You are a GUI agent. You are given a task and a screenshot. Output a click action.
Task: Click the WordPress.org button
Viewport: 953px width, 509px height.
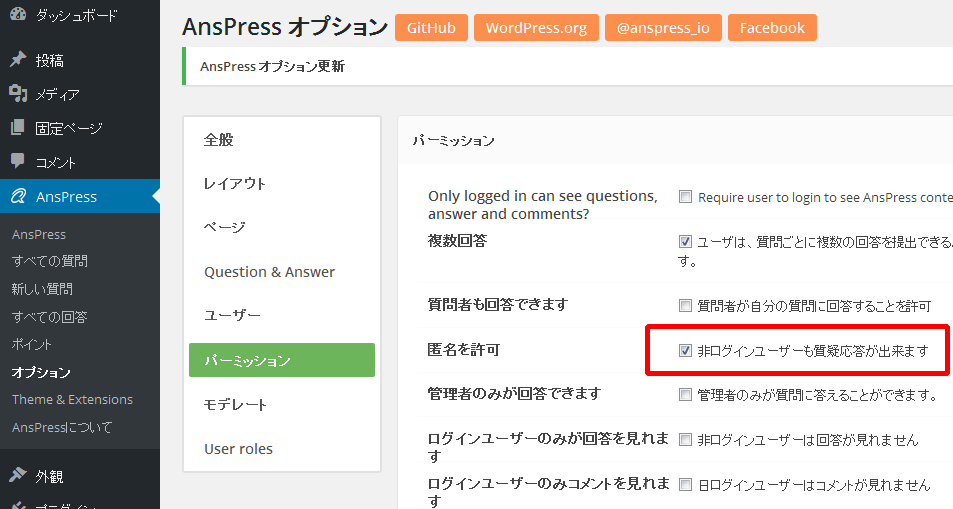coord(536,27)
